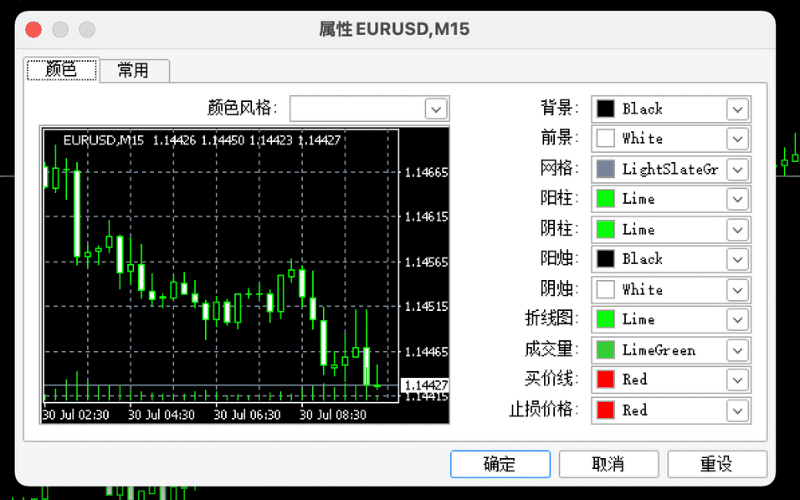Click the LimeGreen swatch for 成交量
Image resolution: width=800 pixels, height=500 pixels.
pos(606,349)
